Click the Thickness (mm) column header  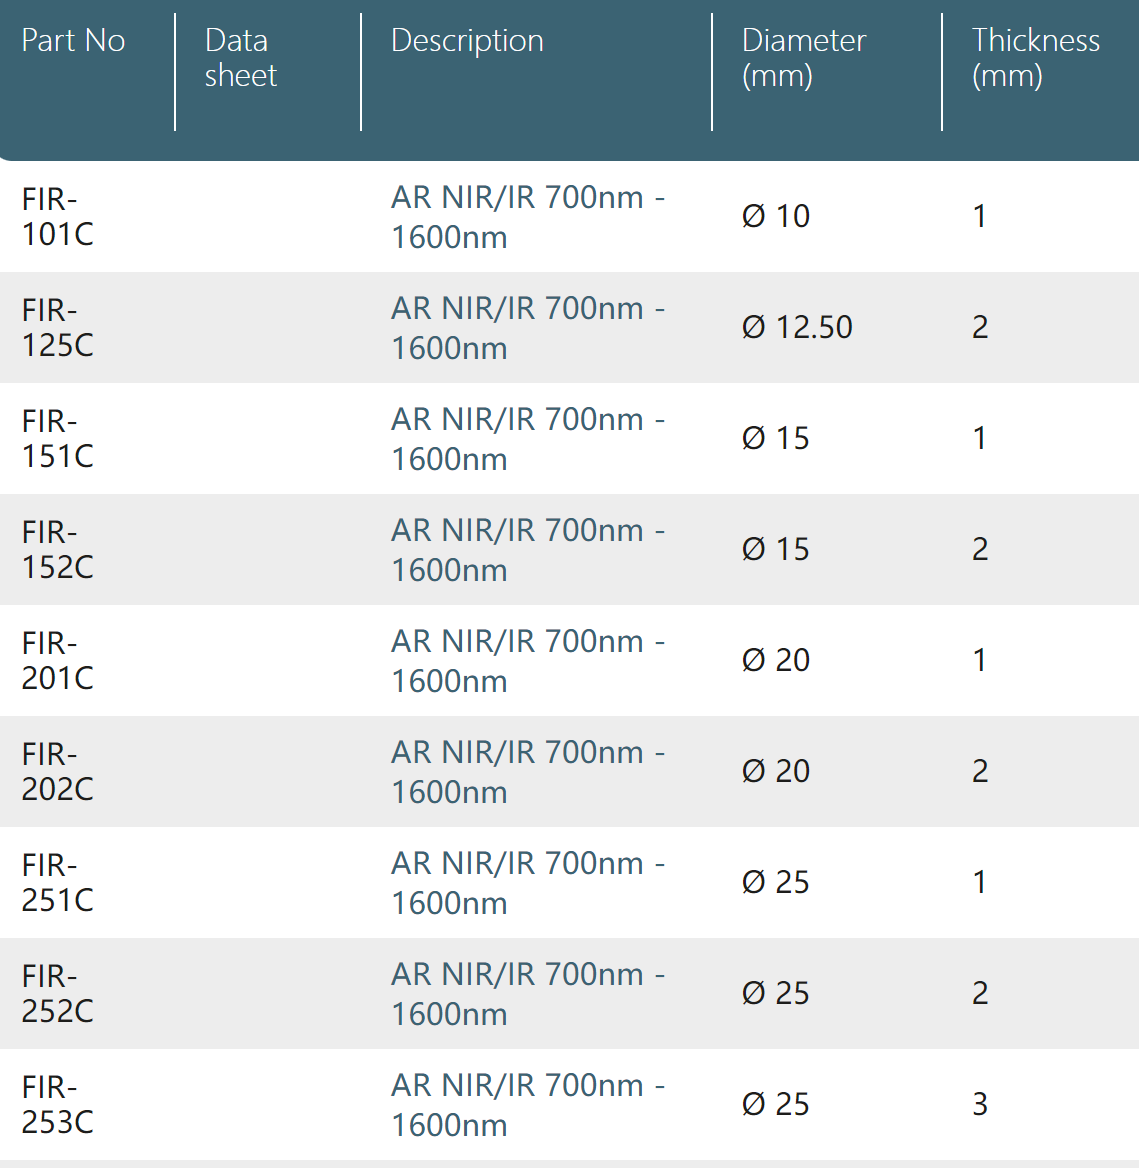[1035, 58]
